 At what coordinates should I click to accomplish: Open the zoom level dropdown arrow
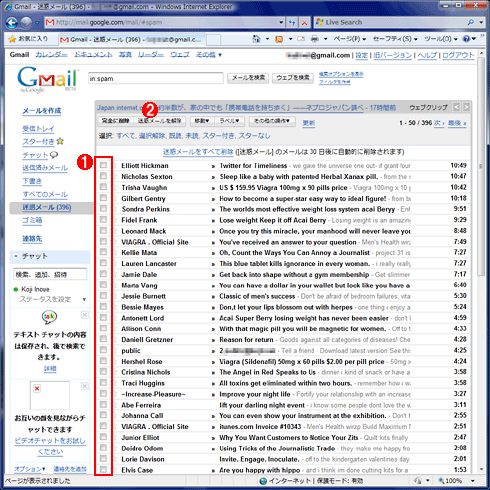coord(472,481)
